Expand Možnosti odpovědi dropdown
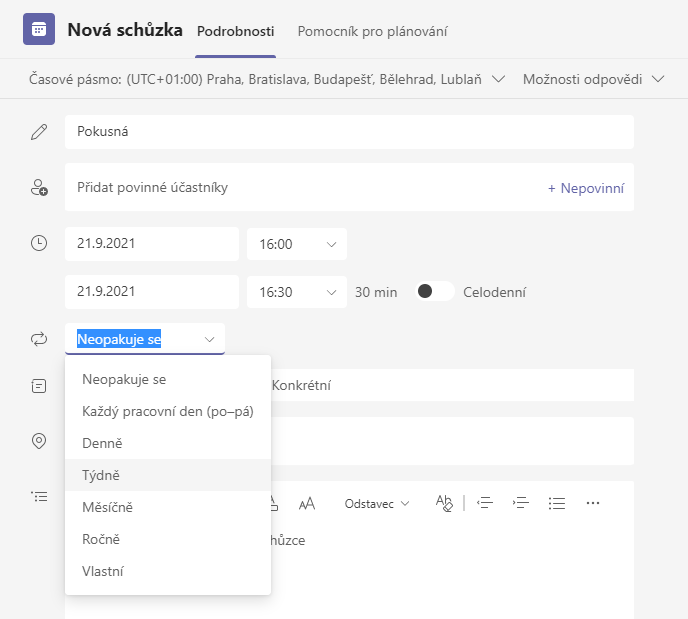This screenshot has width=688, height=619. point(594,78)
